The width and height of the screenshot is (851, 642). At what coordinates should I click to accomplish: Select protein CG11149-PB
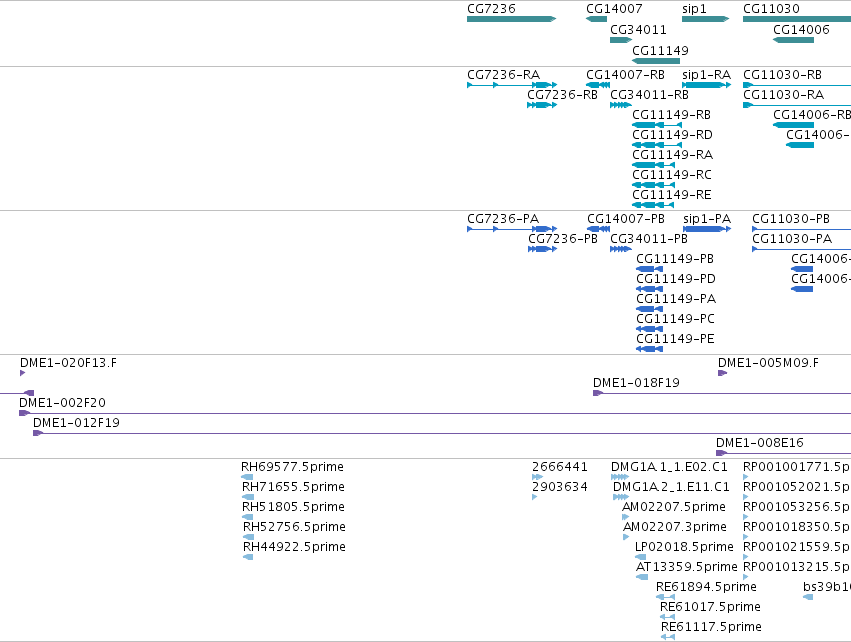tap(649, 269)
